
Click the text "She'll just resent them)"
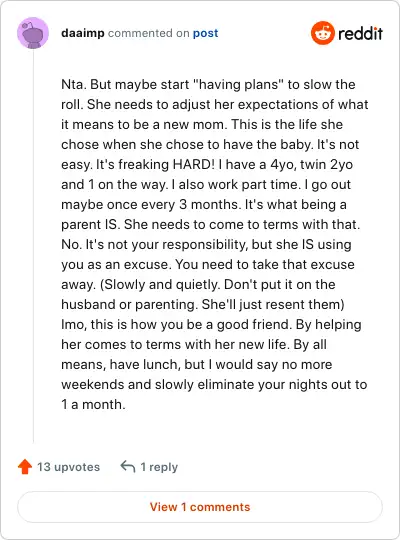click(x=273, y=304)
